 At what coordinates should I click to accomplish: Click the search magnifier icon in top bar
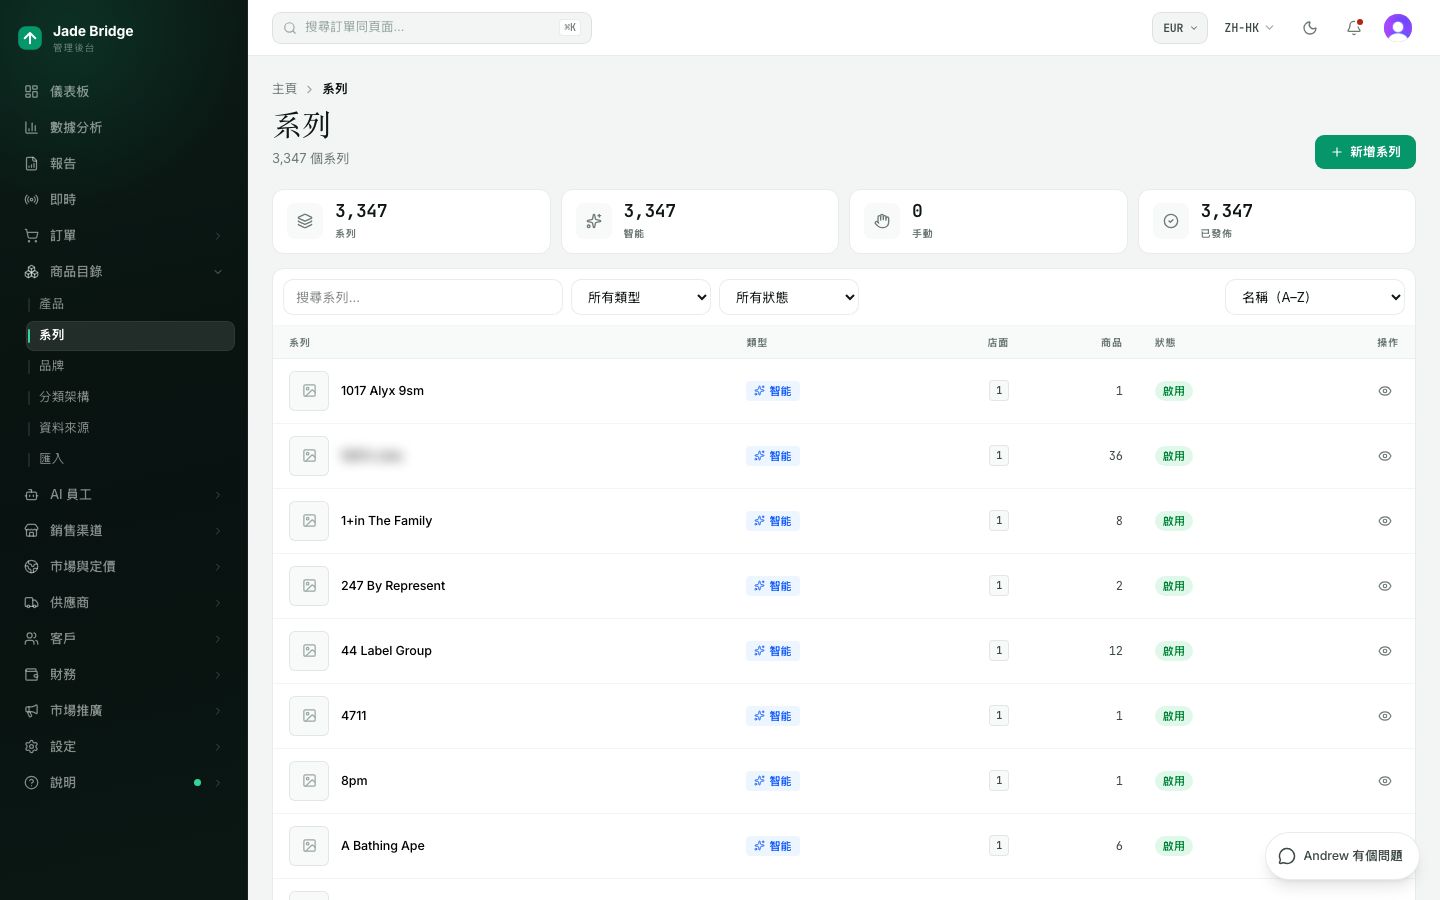point(290,28)
